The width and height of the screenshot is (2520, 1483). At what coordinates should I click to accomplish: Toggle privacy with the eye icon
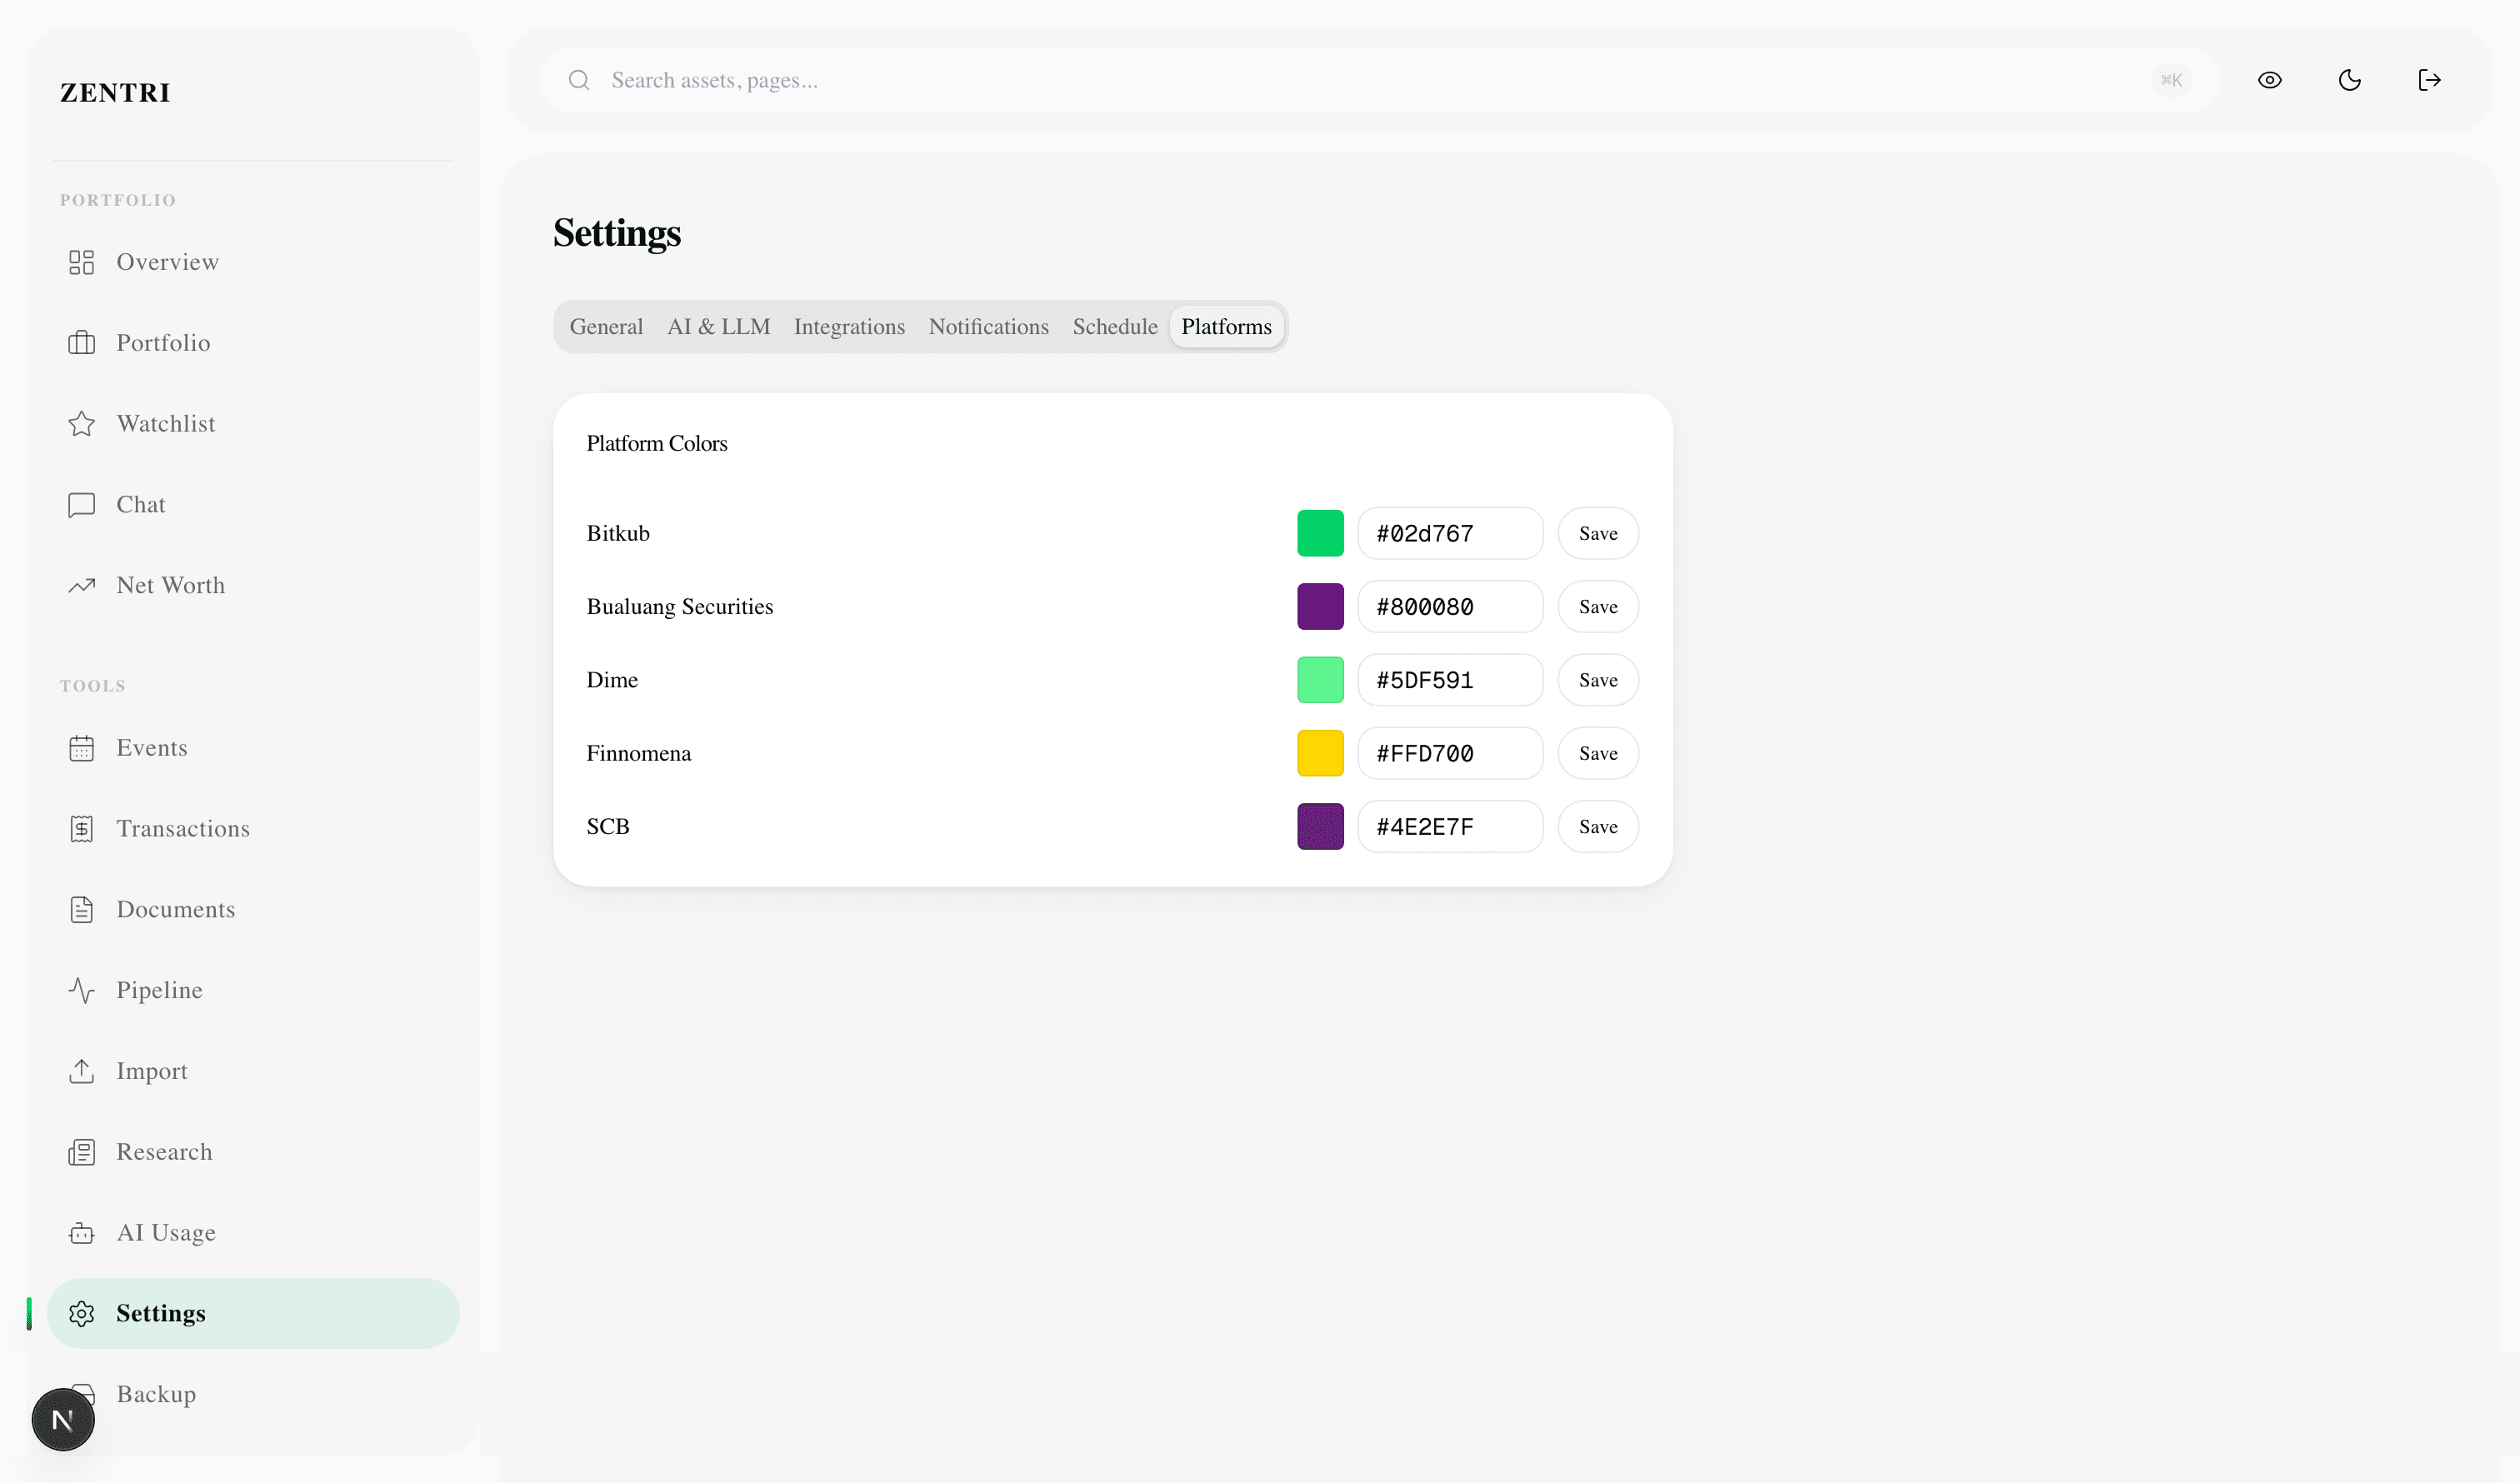tap(2269, 80)
